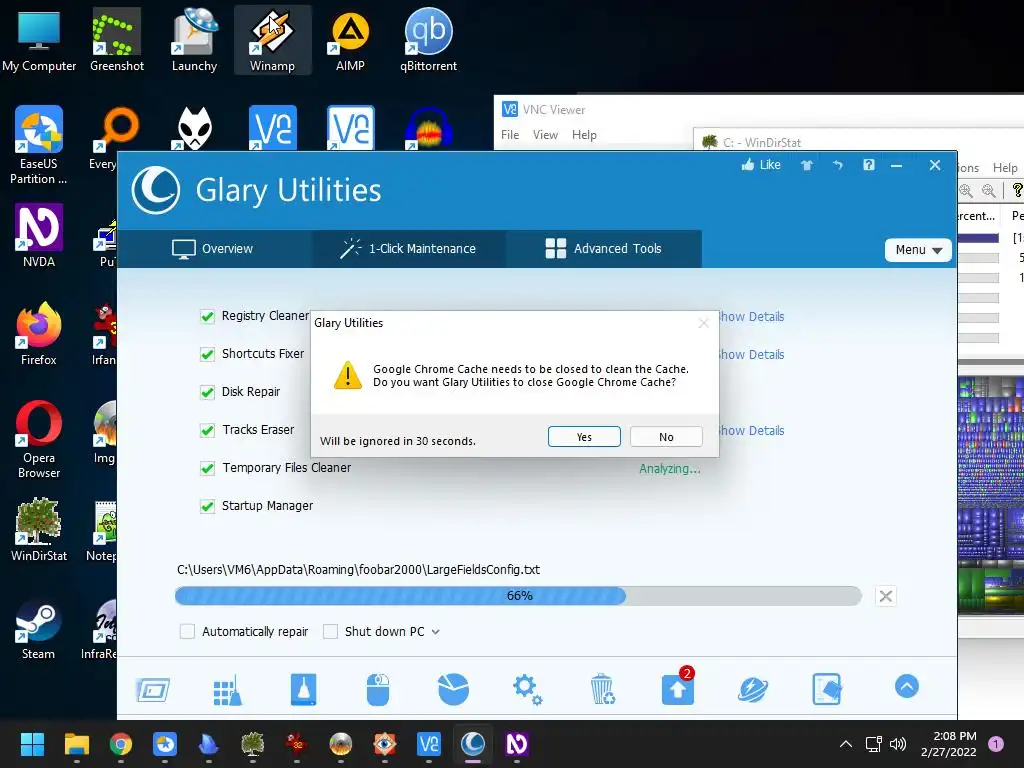
Task: Select the 1-Click Maintenance tab
Action: 409,249
